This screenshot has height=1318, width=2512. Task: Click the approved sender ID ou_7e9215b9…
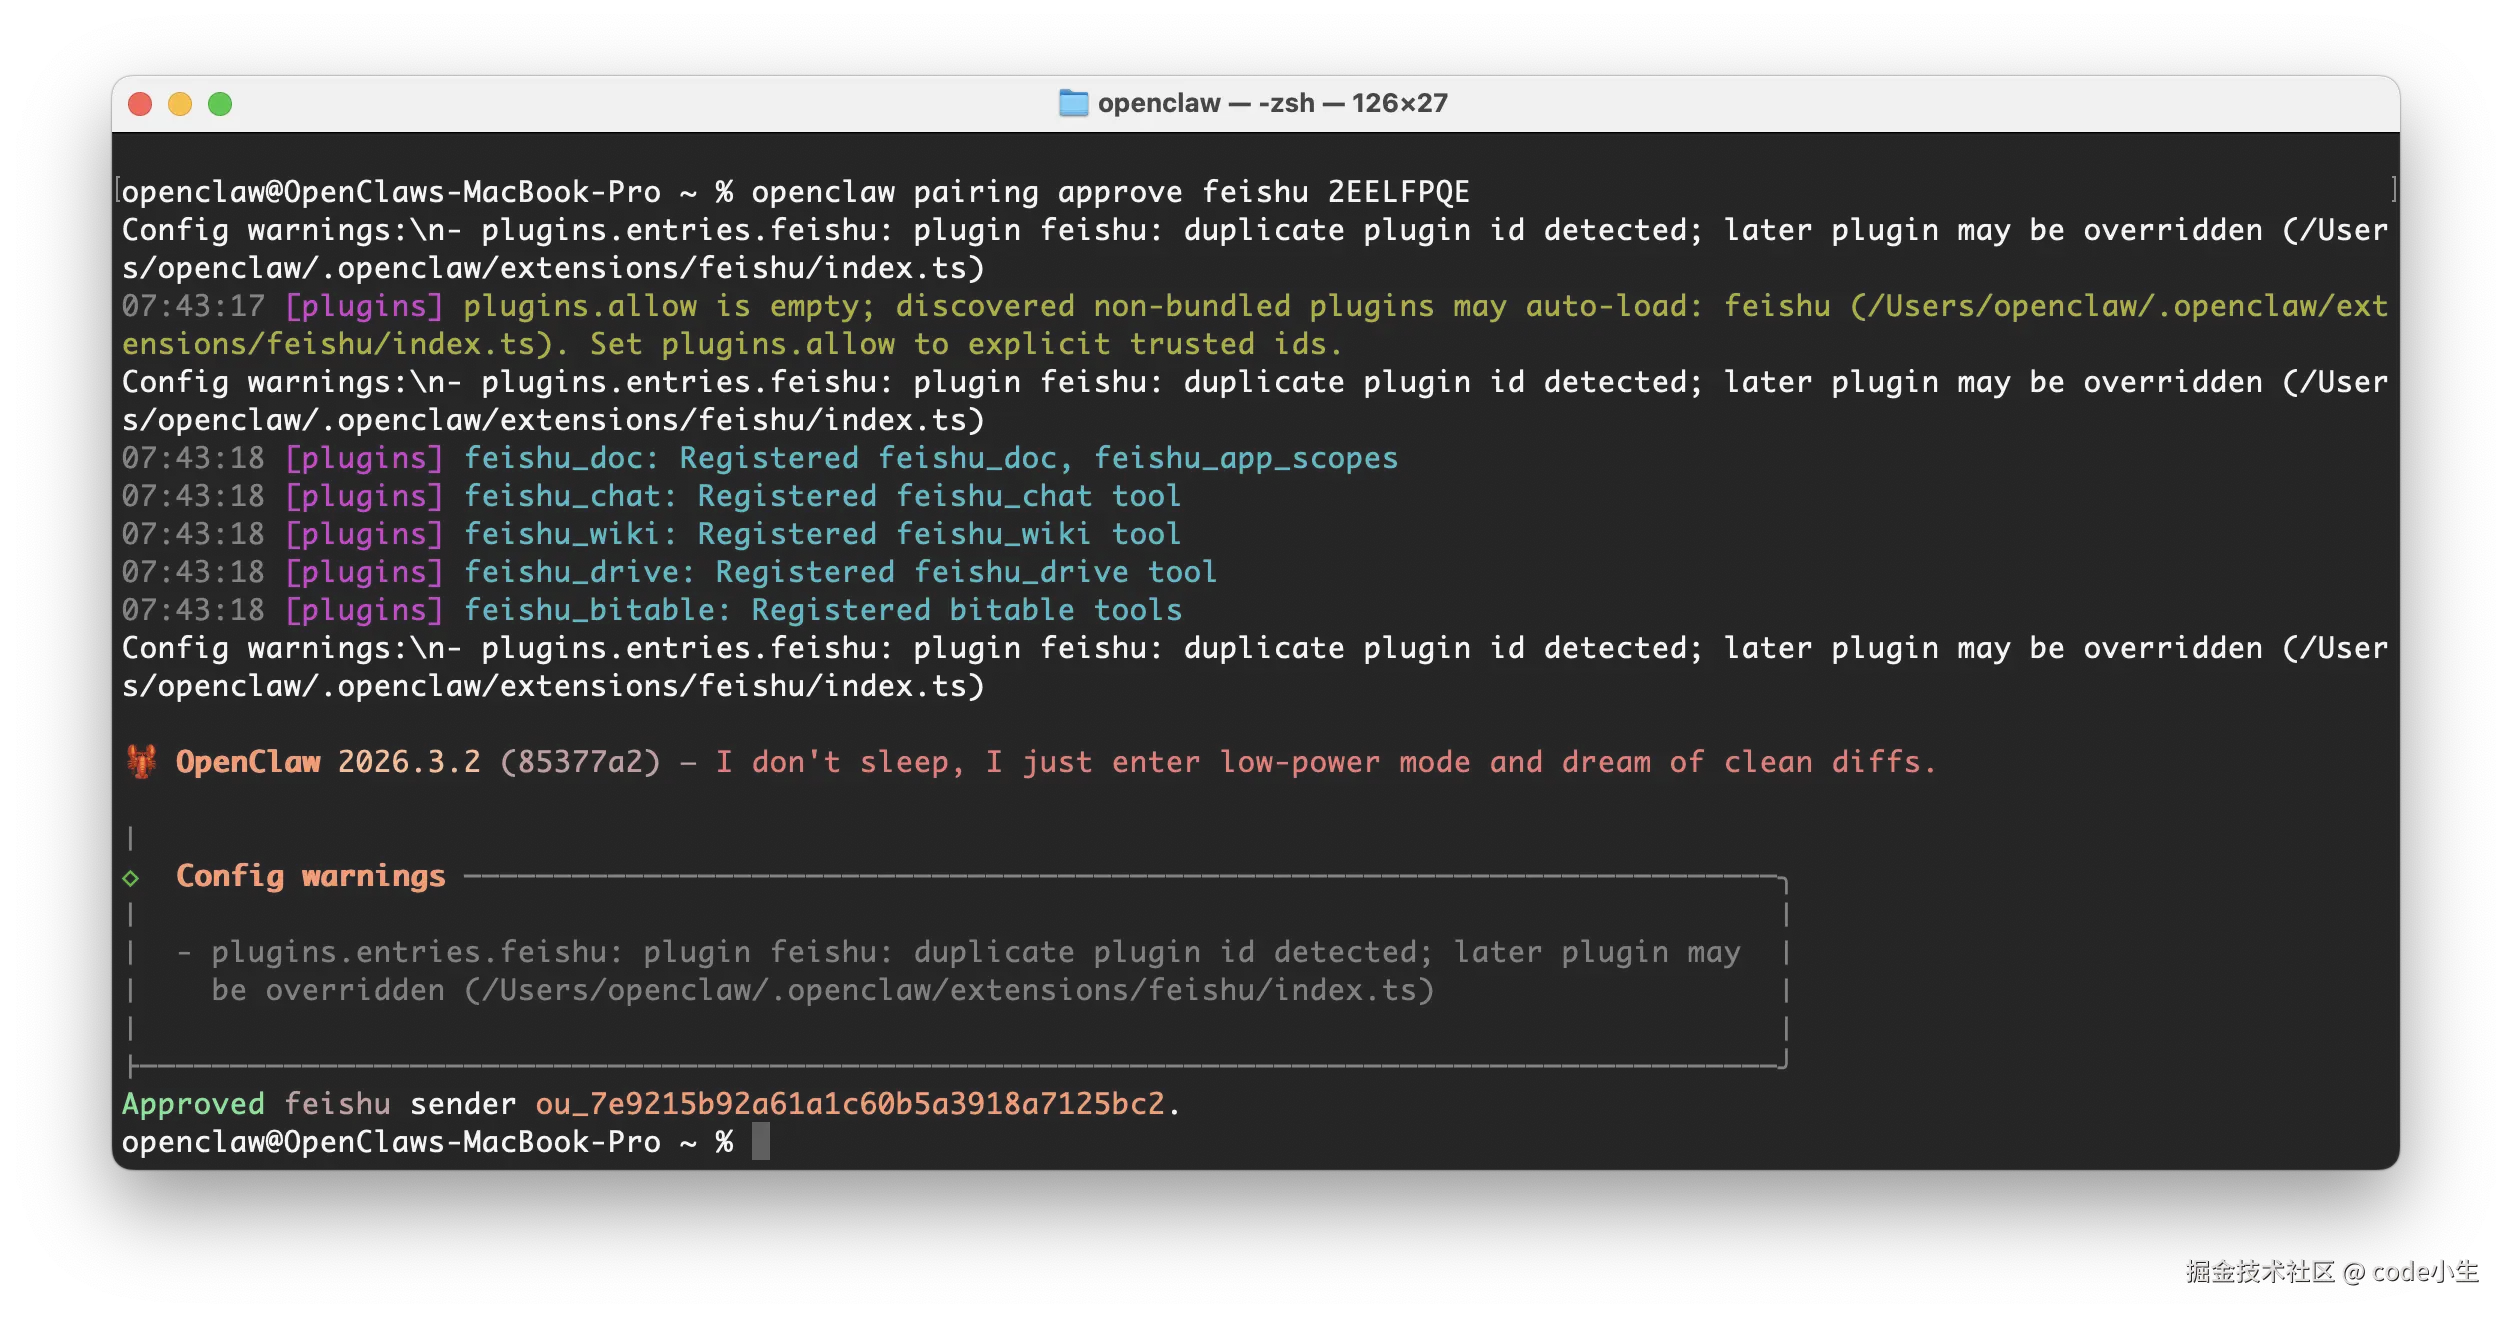point(850,1104)
